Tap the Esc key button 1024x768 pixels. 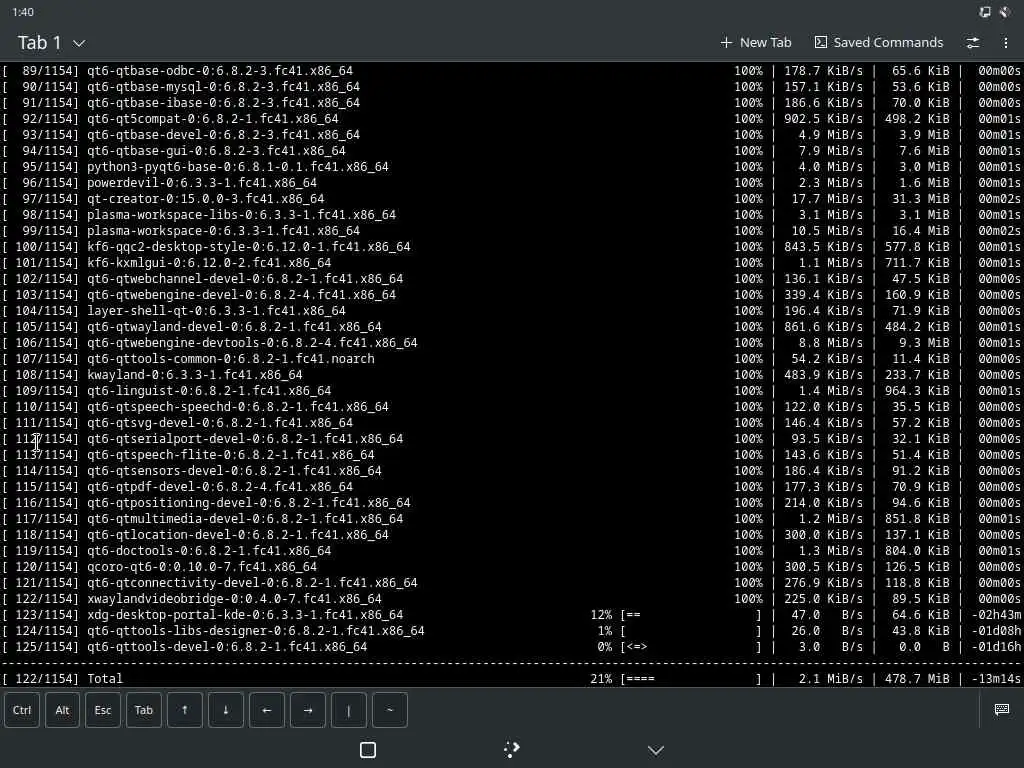[103, 710]
